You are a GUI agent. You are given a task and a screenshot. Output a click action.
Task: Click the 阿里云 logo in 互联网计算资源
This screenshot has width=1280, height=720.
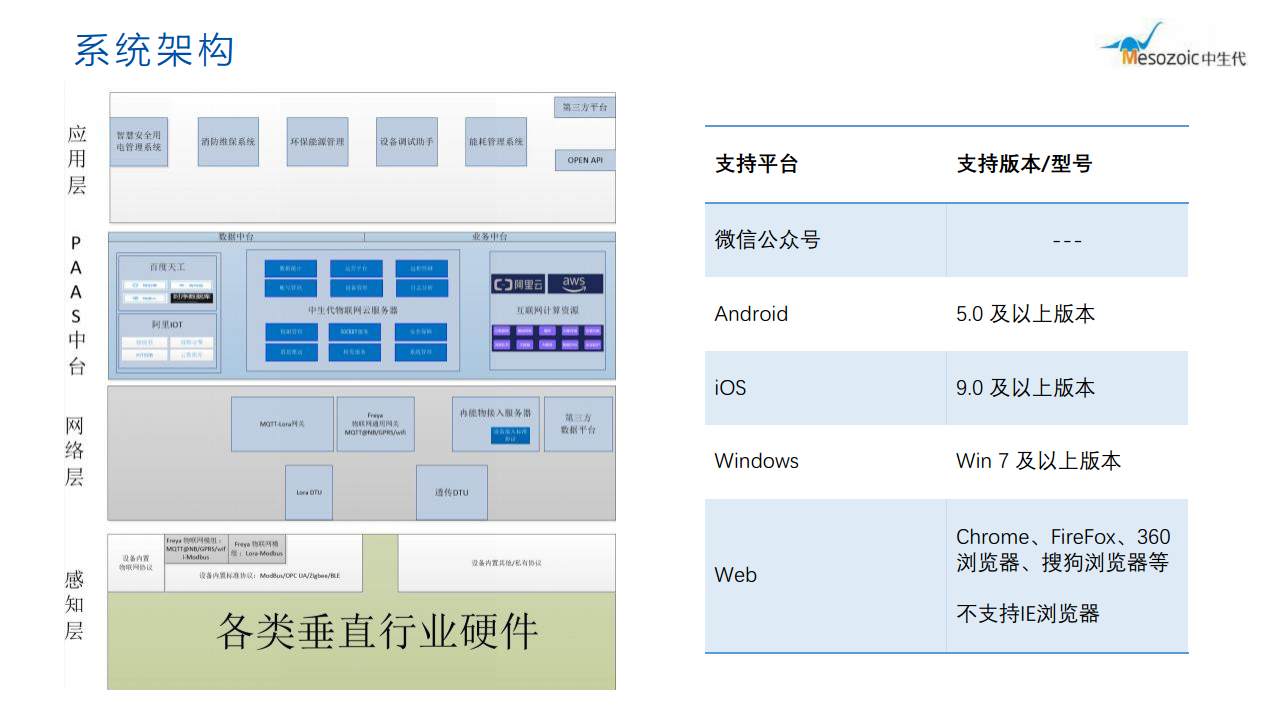click(x=518, y=284)
